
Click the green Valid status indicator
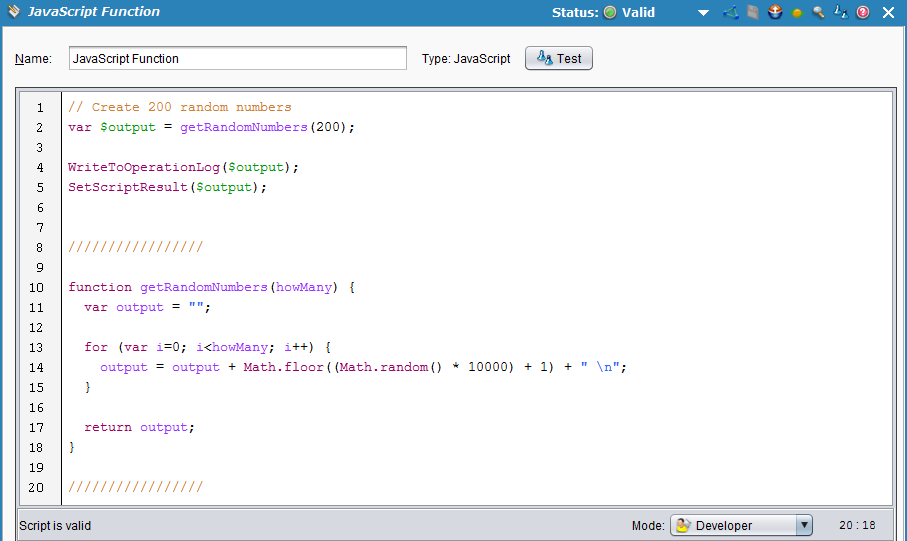(610, 13)
